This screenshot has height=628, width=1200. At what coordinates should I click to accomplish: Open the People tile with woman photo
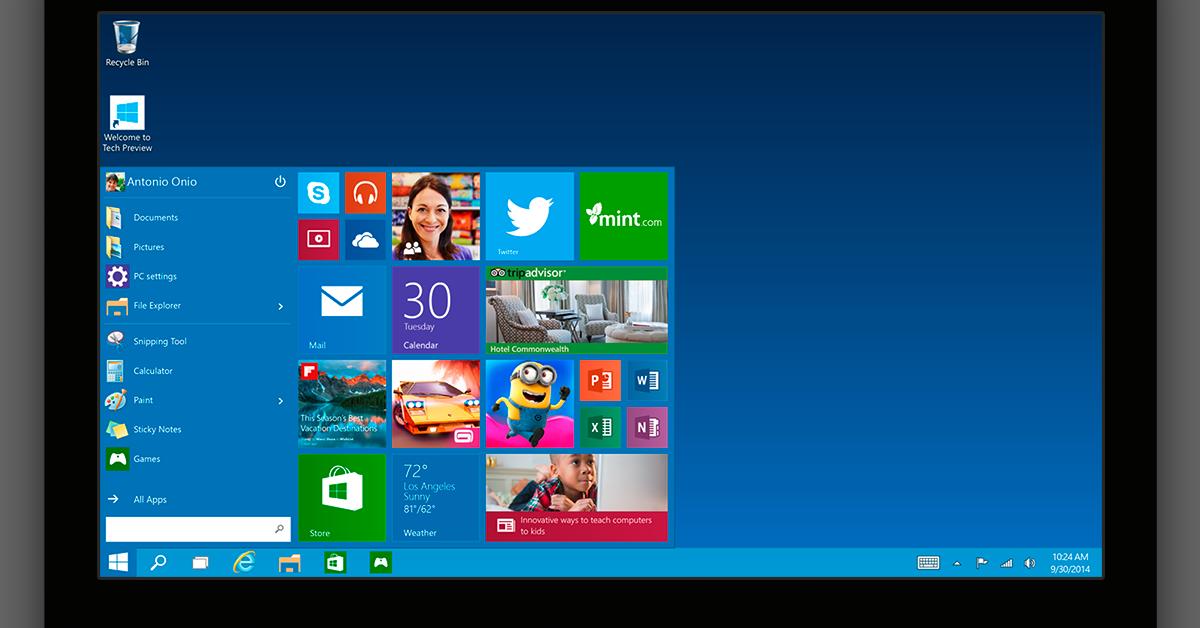[435, 216]
